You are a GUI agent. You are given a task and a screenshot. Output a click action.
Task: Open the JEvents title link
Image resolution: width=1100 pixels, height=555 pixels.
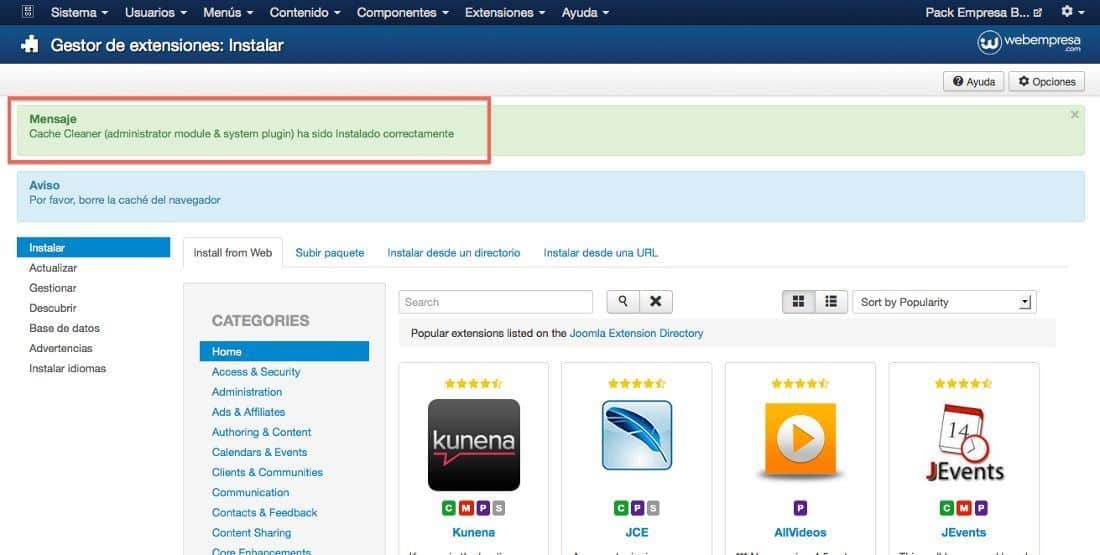coord(964,533)
